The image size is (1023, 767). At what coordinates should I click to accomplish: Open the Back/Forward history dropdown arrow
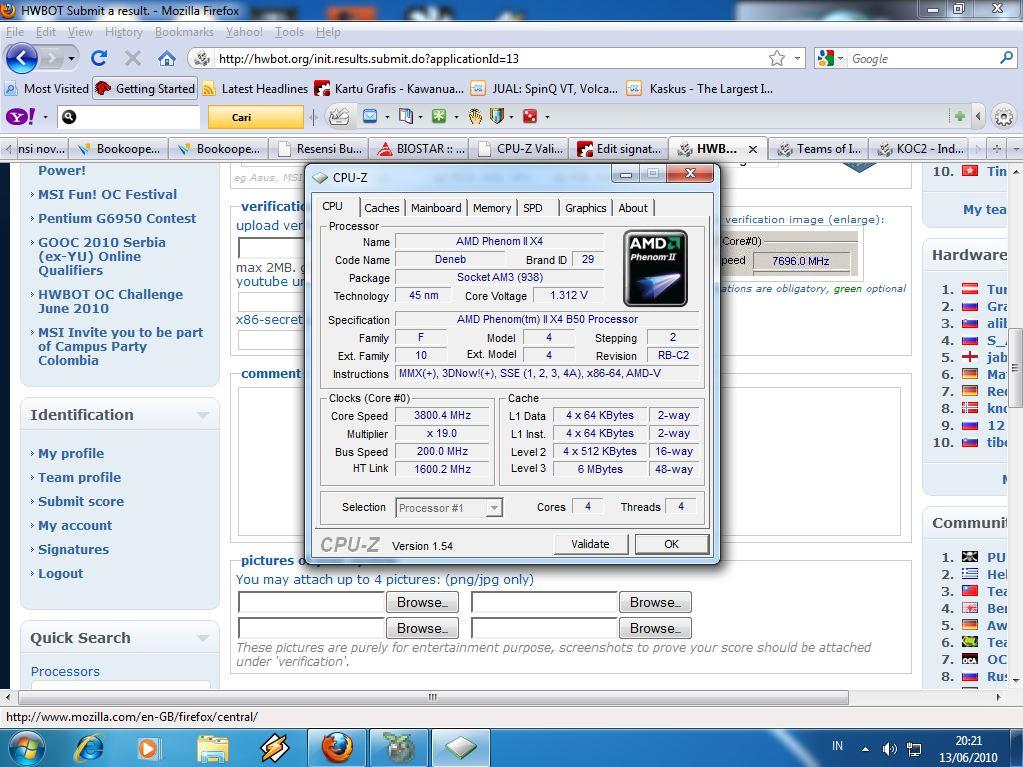pyautogui.click(x=71, y=59)
